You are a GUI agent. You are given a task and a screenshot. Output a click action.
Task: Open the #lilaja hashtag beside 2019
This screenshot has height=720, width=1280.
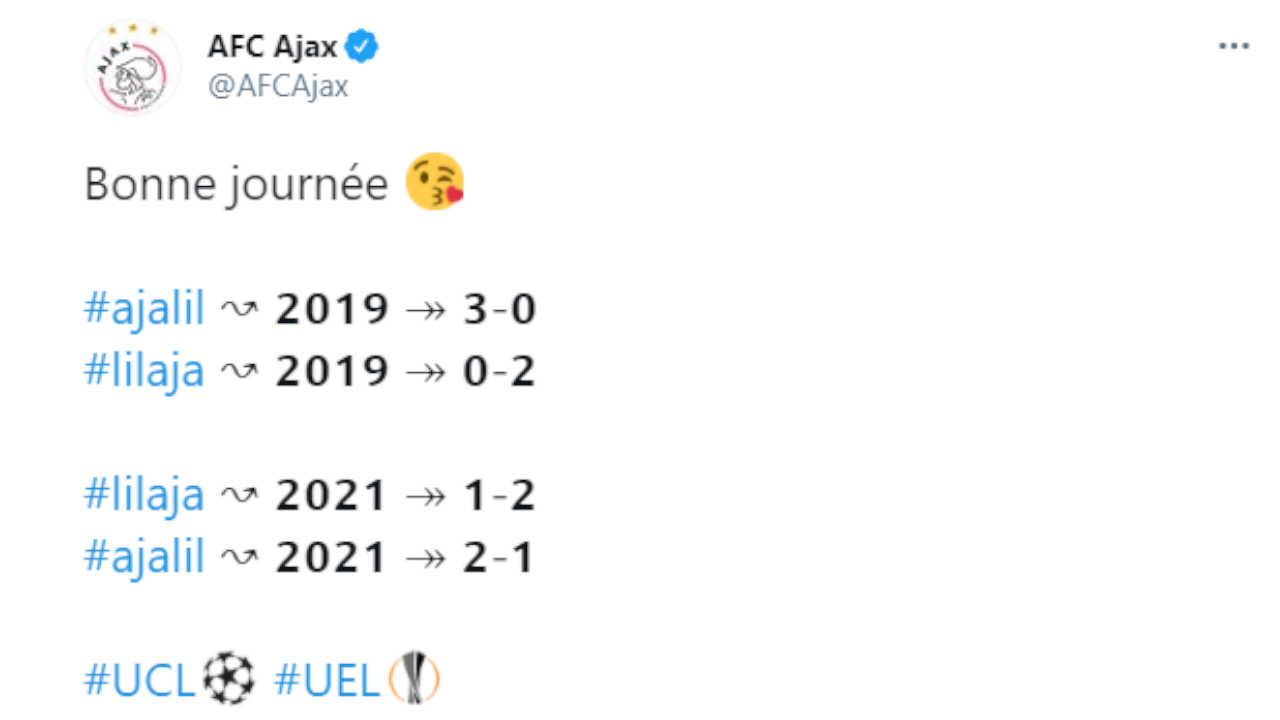(x=144, y=371)
